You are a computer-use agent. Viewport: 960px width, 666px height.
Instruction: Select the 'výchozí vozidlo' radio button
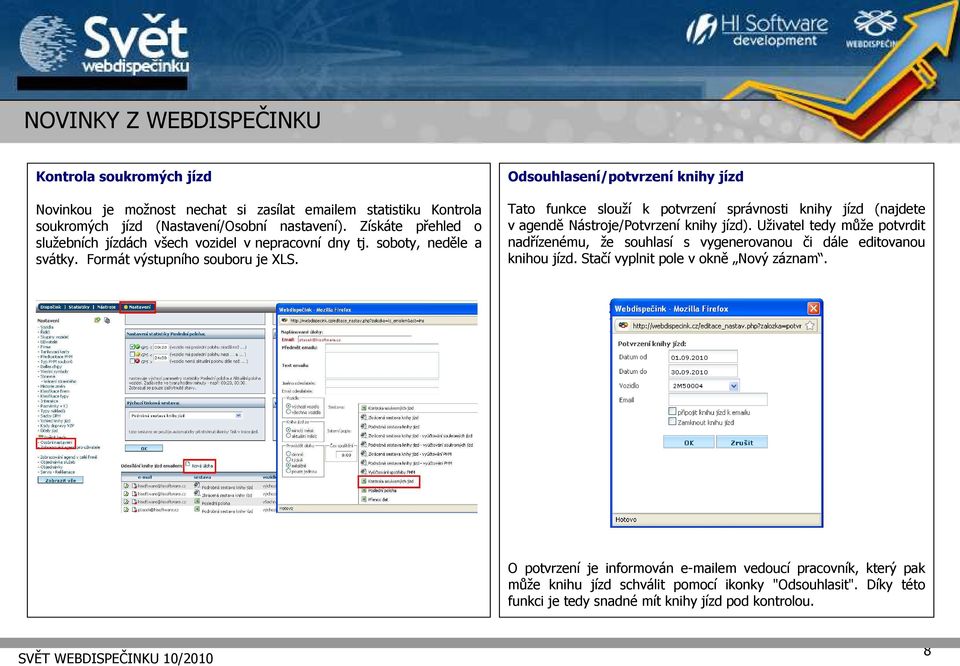click(x=288, y=406)
